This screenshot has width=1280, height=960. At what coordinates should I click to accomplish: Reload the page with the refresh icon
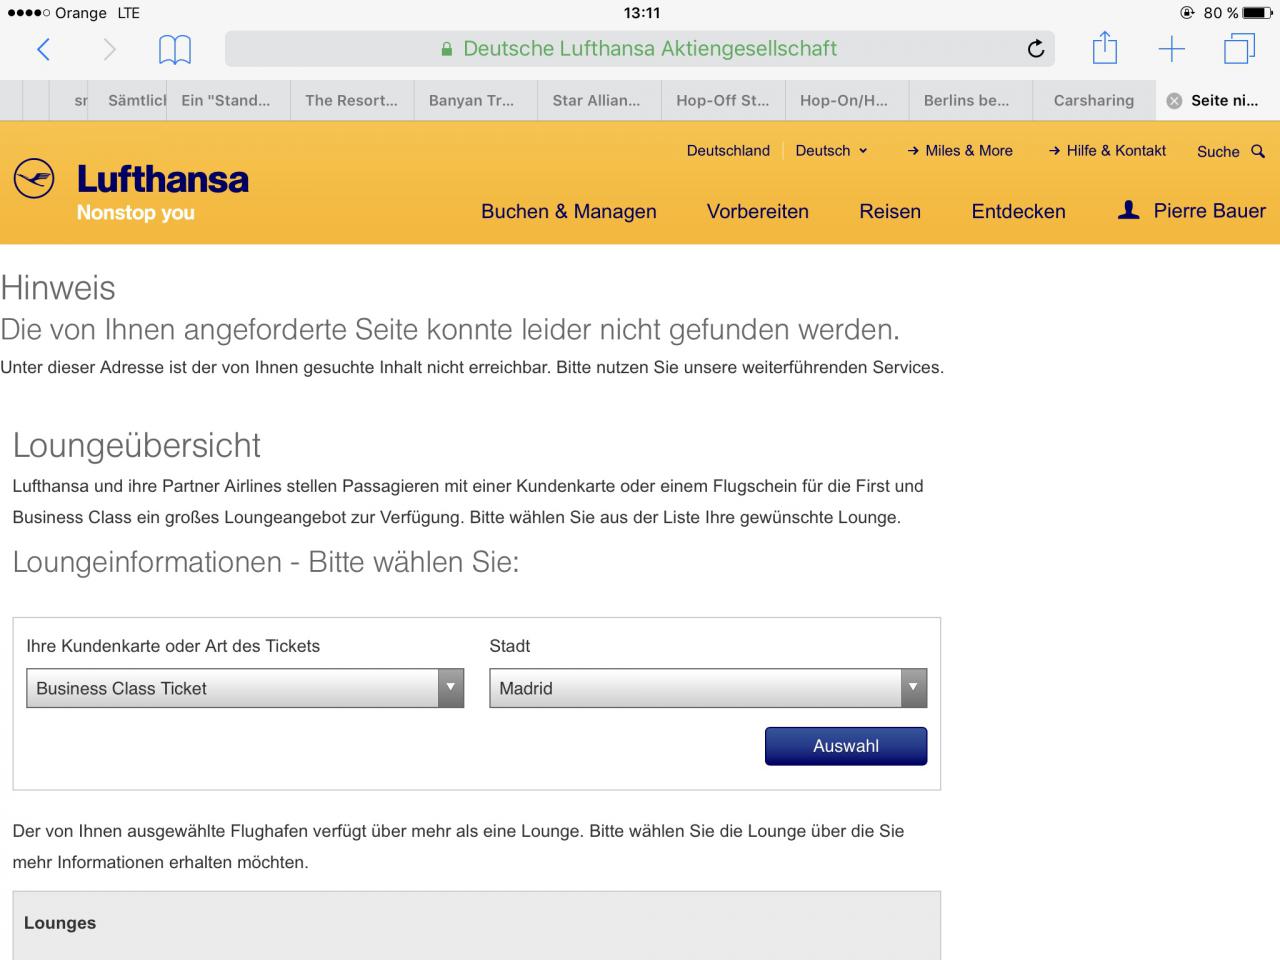(x=1036, y=49)
